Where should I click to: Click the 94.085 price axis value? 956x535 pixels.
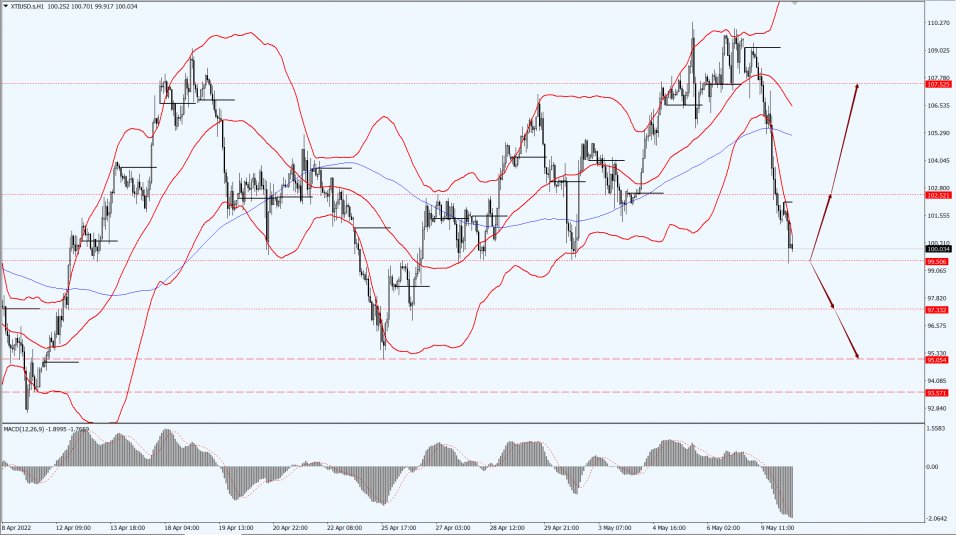(937, 381)
